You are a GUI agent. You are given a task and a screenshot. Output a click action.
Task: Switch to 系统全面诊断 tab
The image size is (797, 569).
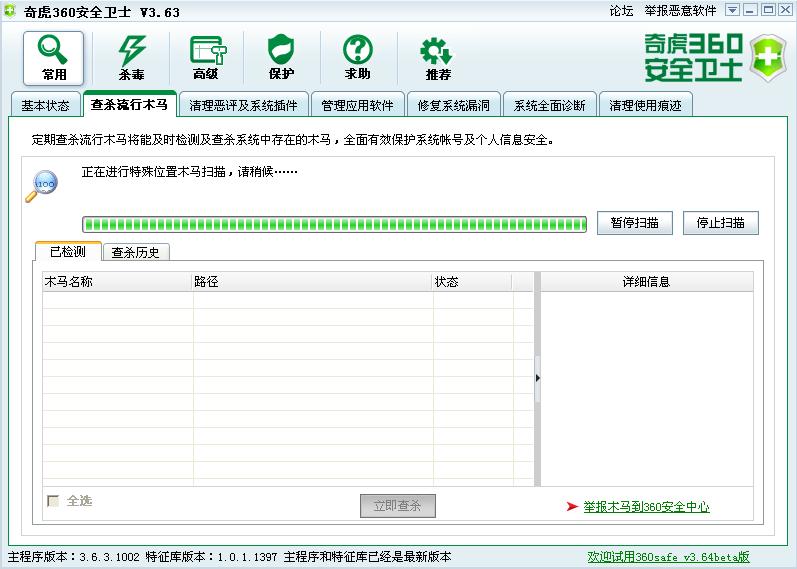(x=549, y=105)
